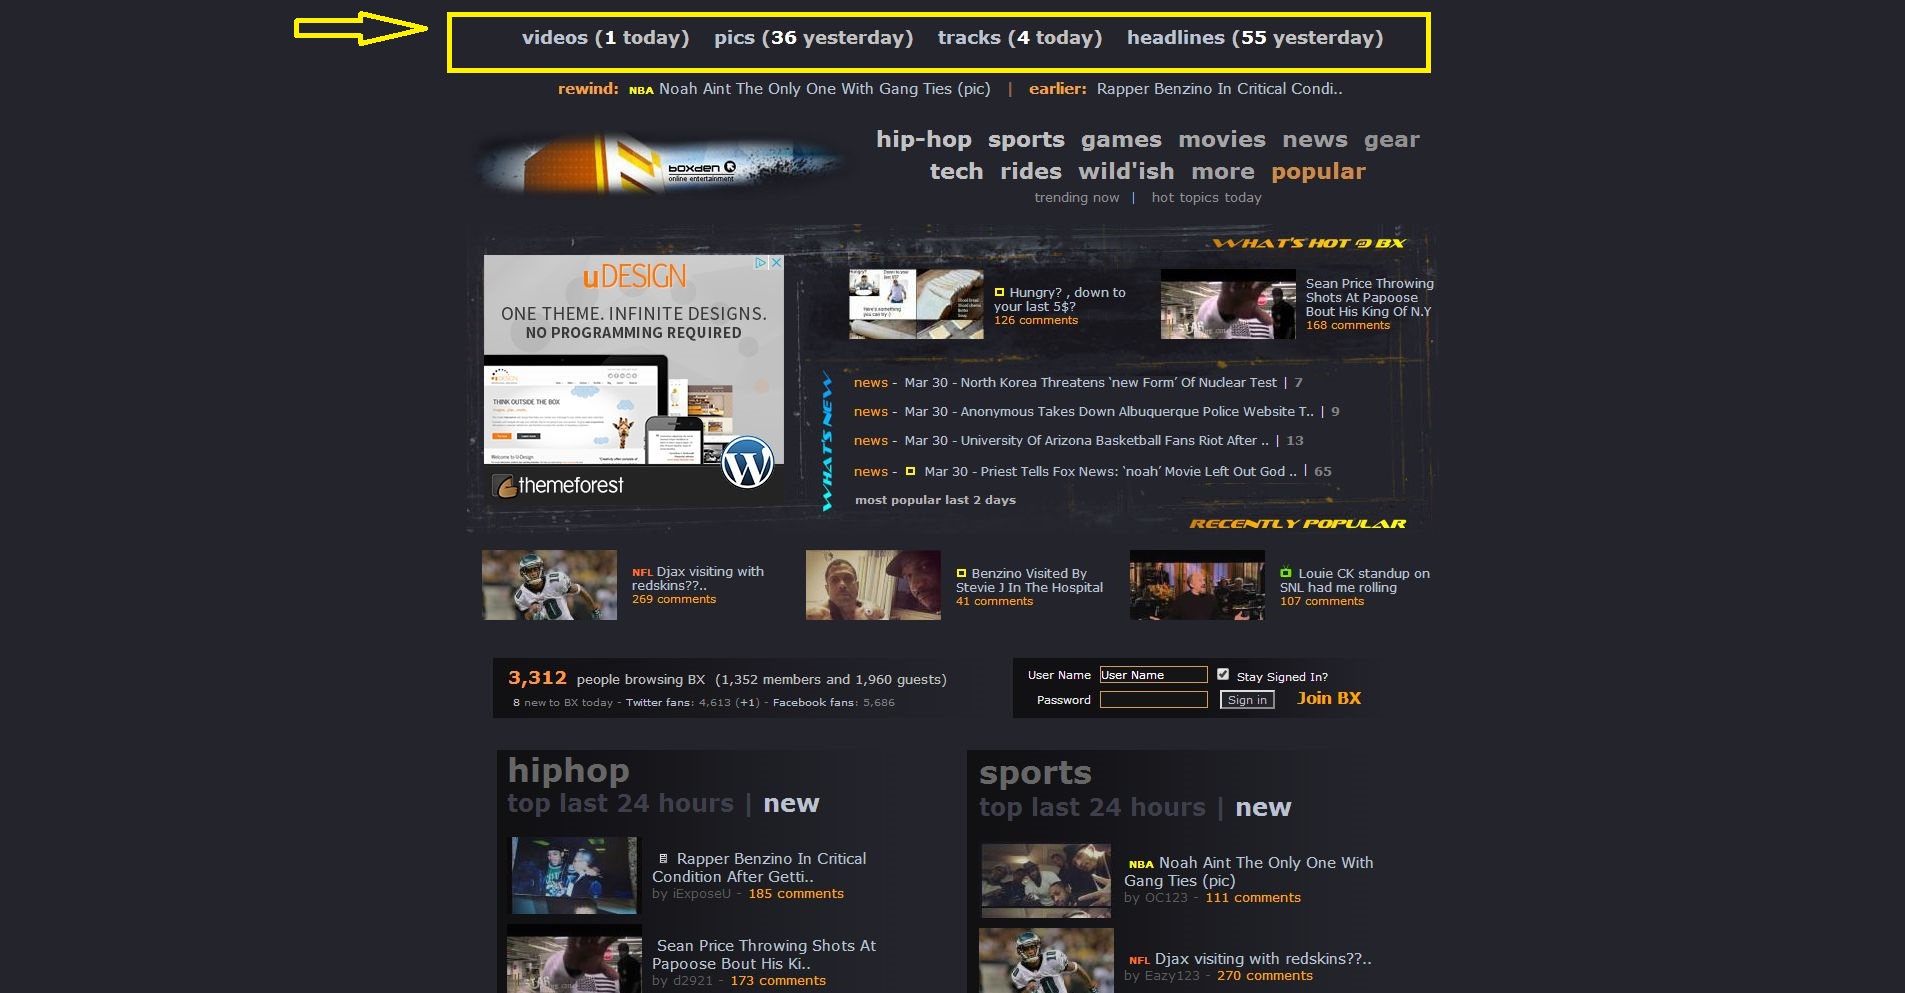
Task: Switch hiphop section to 'new' tab
Action: tap(791, 804)
